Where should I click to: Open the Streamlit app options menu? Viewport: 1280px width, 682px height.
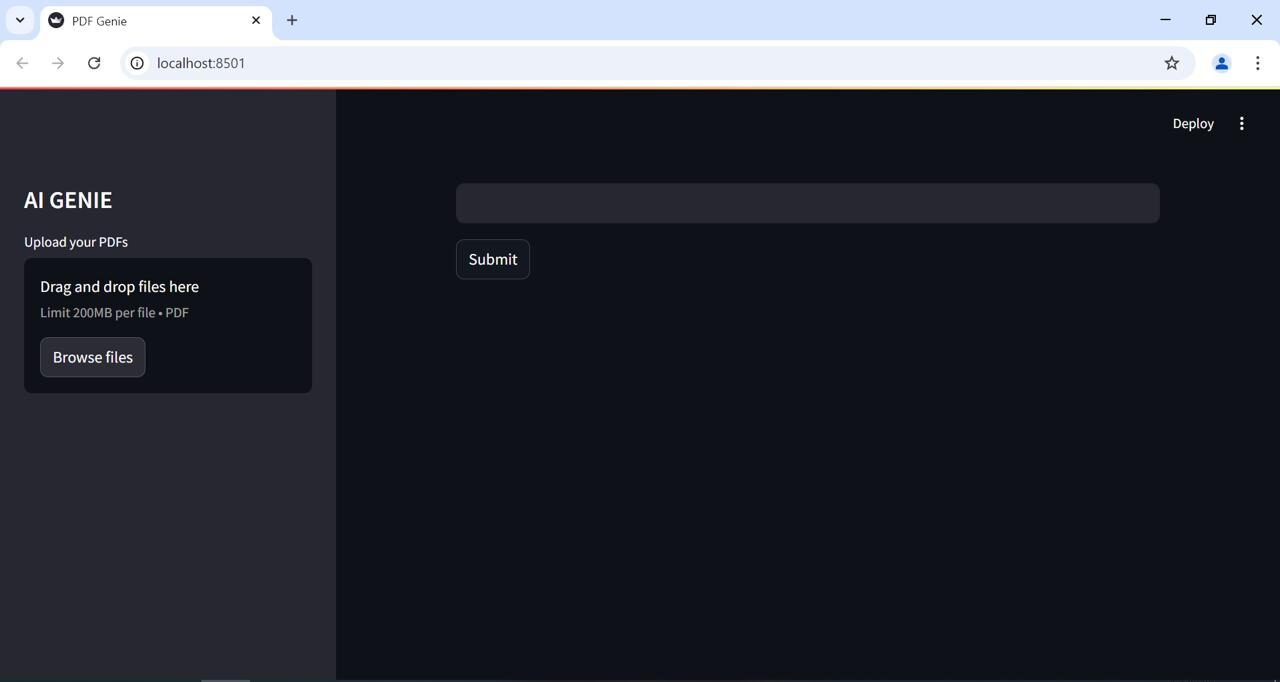click(1242, 124)
